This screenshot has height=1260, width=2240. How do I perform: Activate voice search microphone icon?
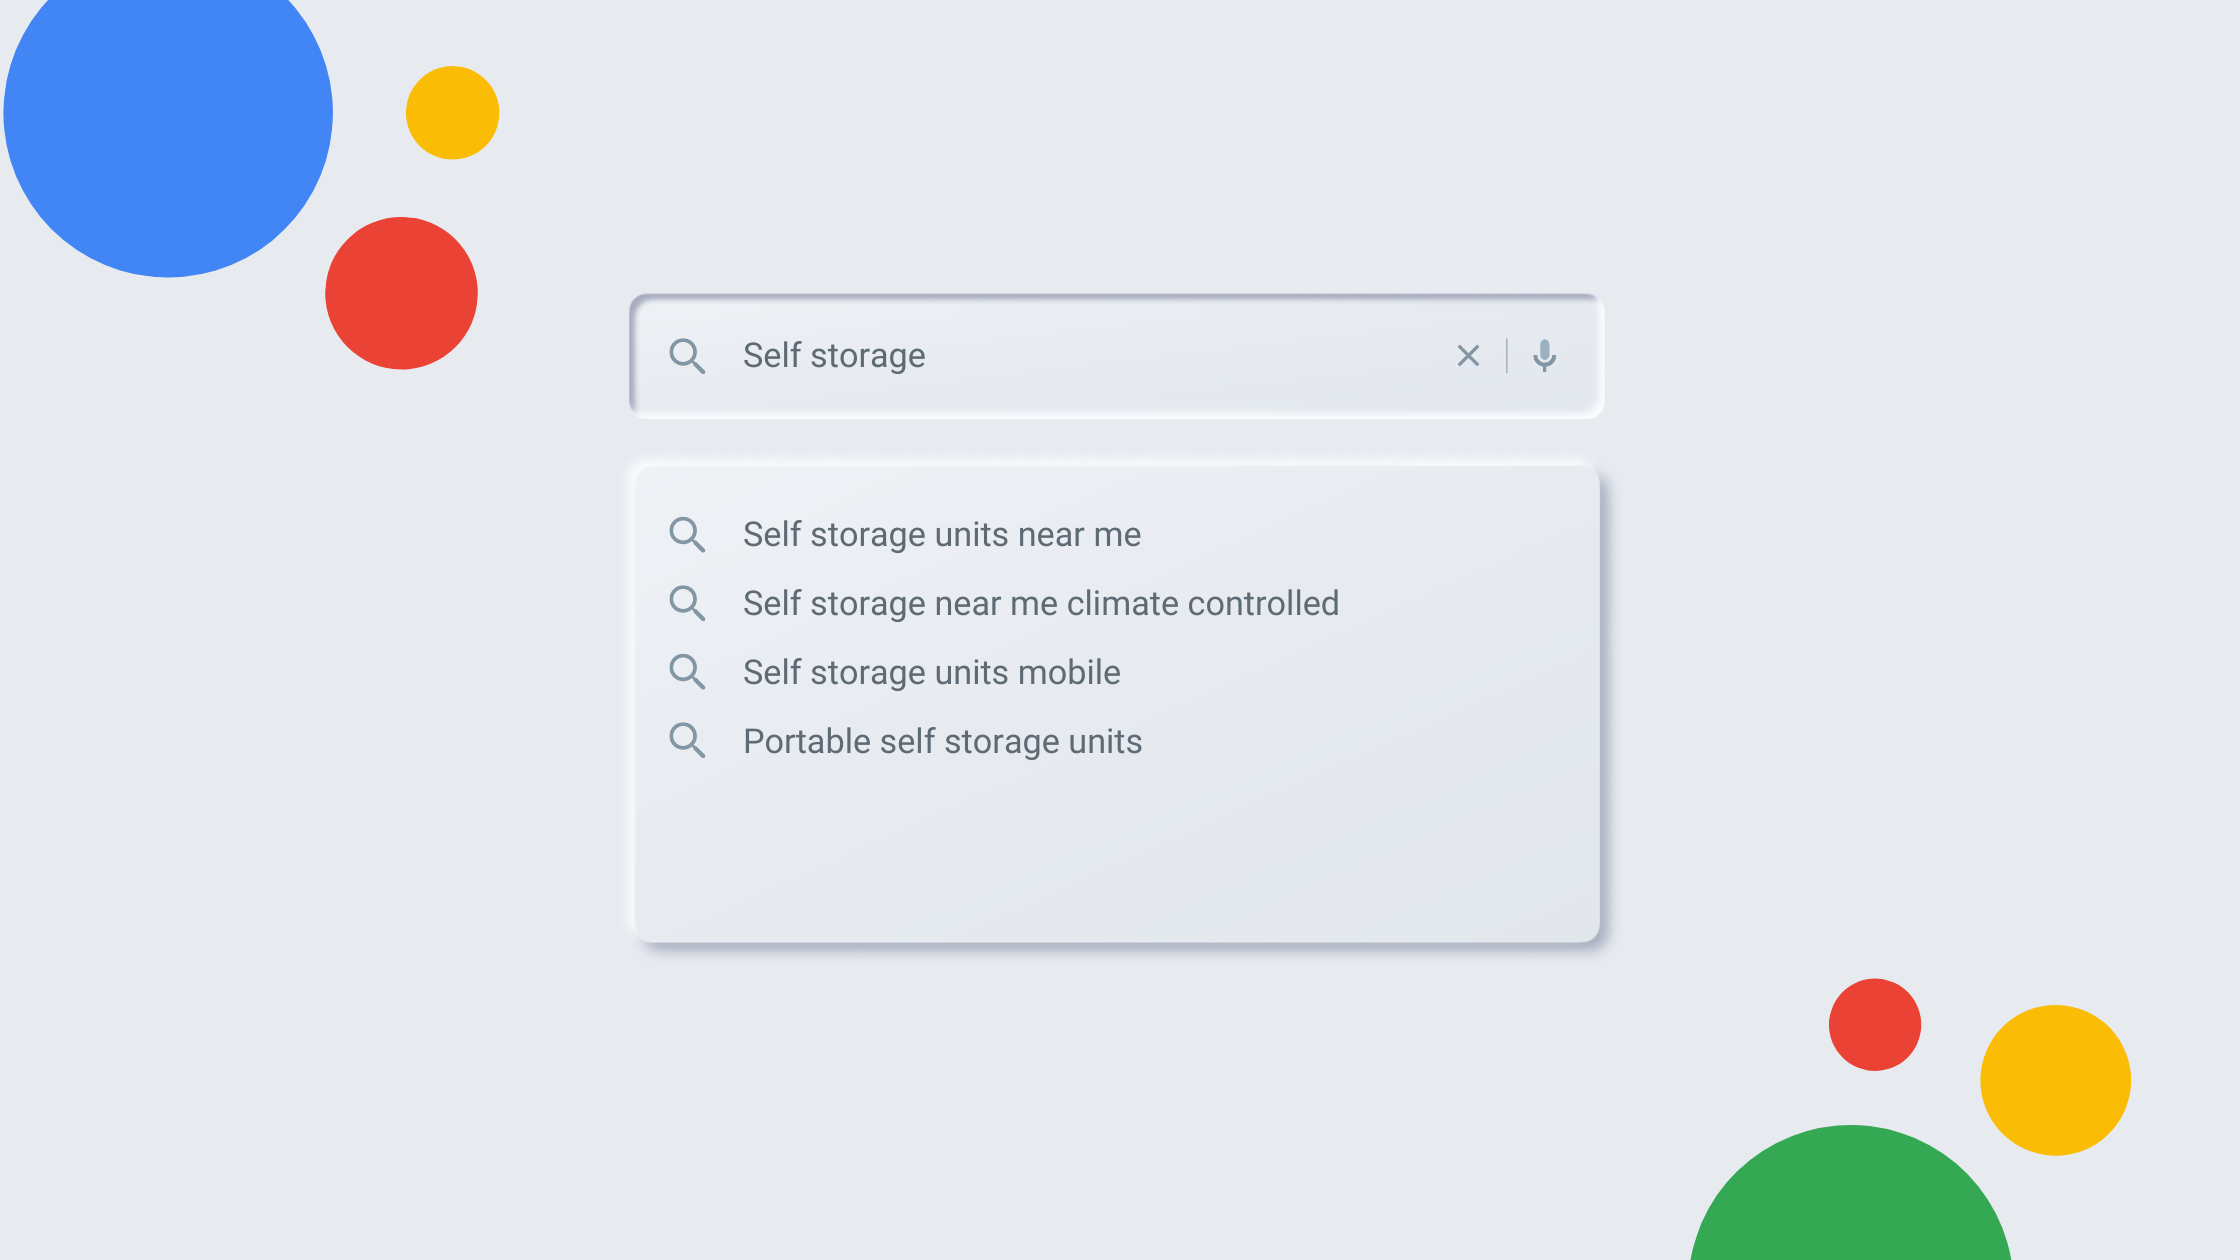pos(1545,356)
